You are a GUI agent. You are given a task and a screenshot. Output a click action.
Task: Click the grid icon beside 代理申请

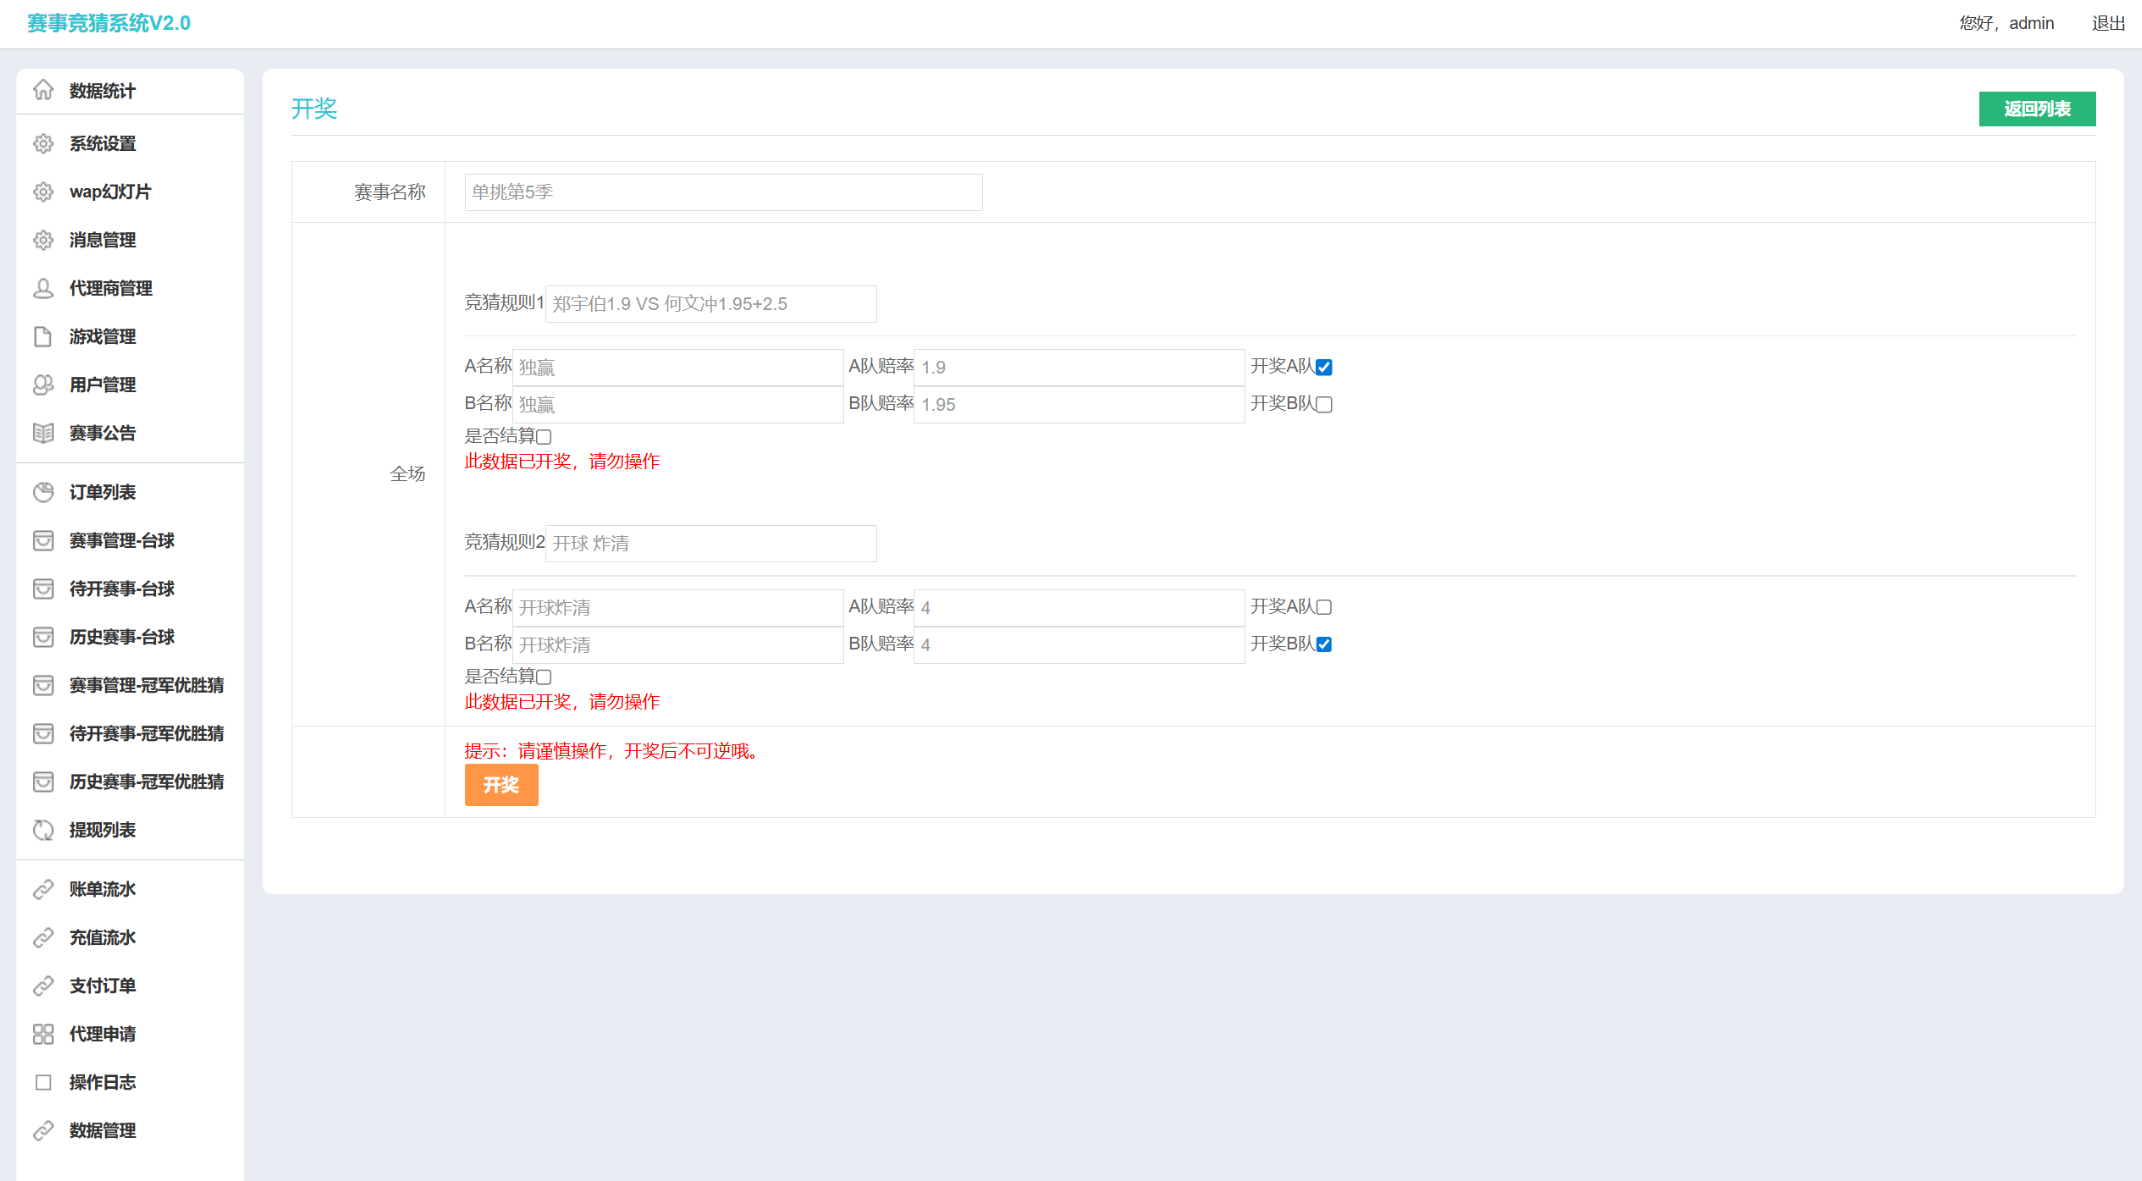click(x=43, y=1034)
